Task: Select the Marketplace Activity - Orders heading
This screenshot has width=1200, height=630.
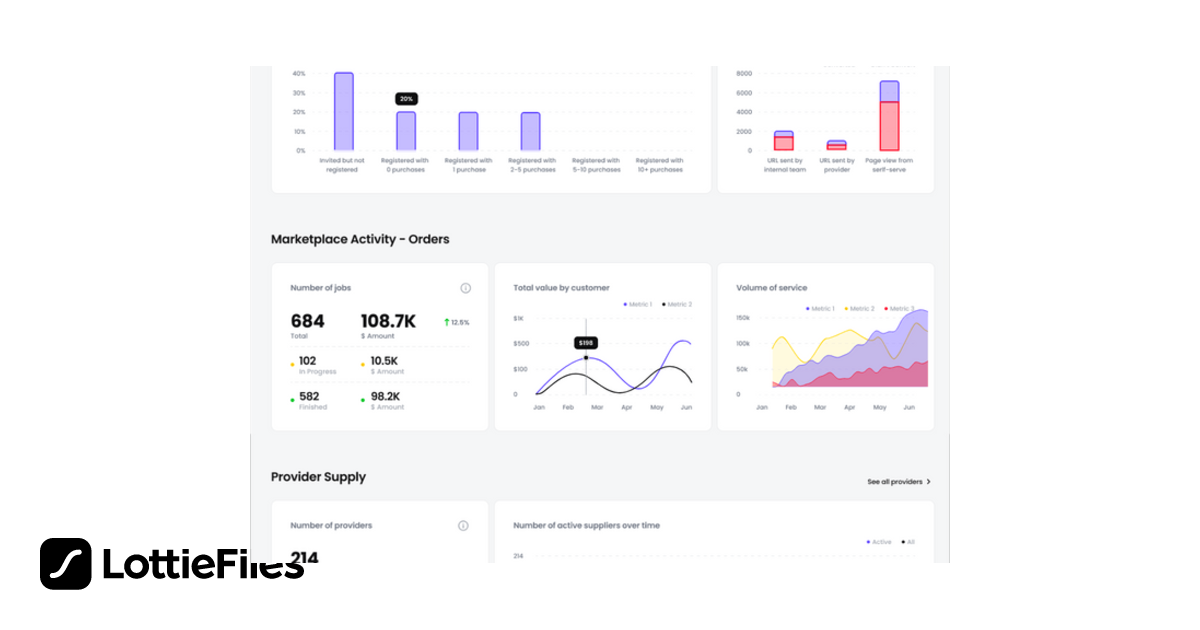Action: [360, 239]
